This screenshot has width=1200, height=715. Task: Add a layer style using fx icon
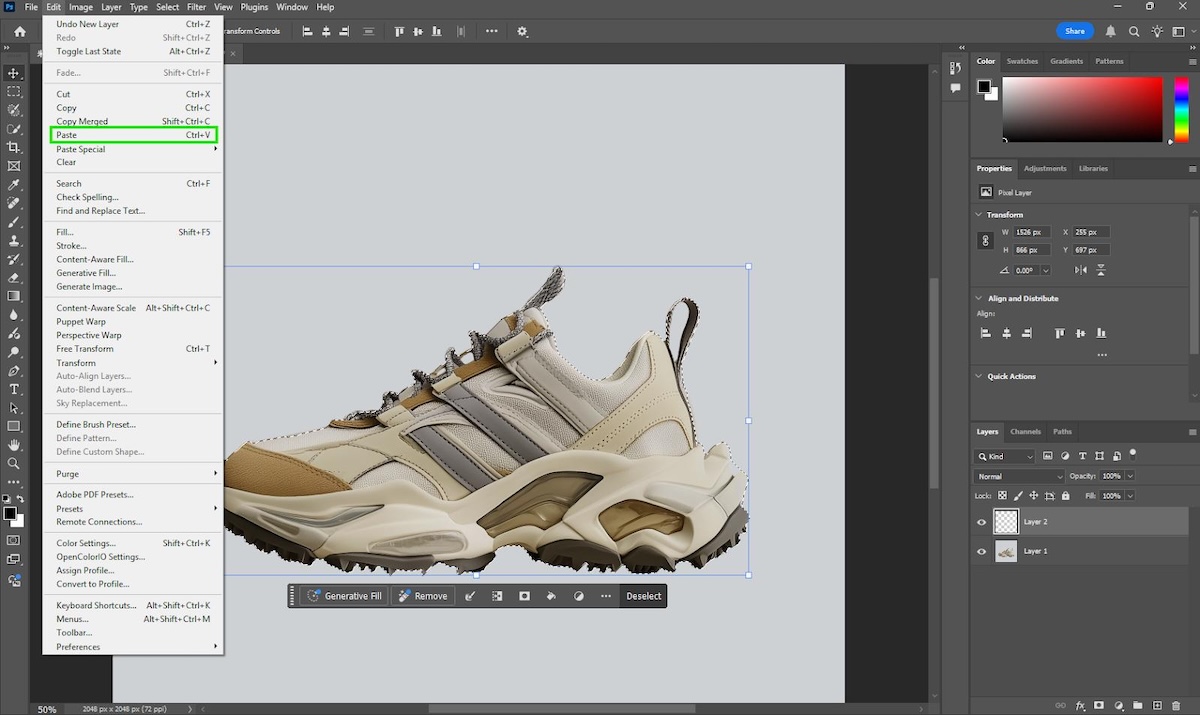(x=1080, y=706)
